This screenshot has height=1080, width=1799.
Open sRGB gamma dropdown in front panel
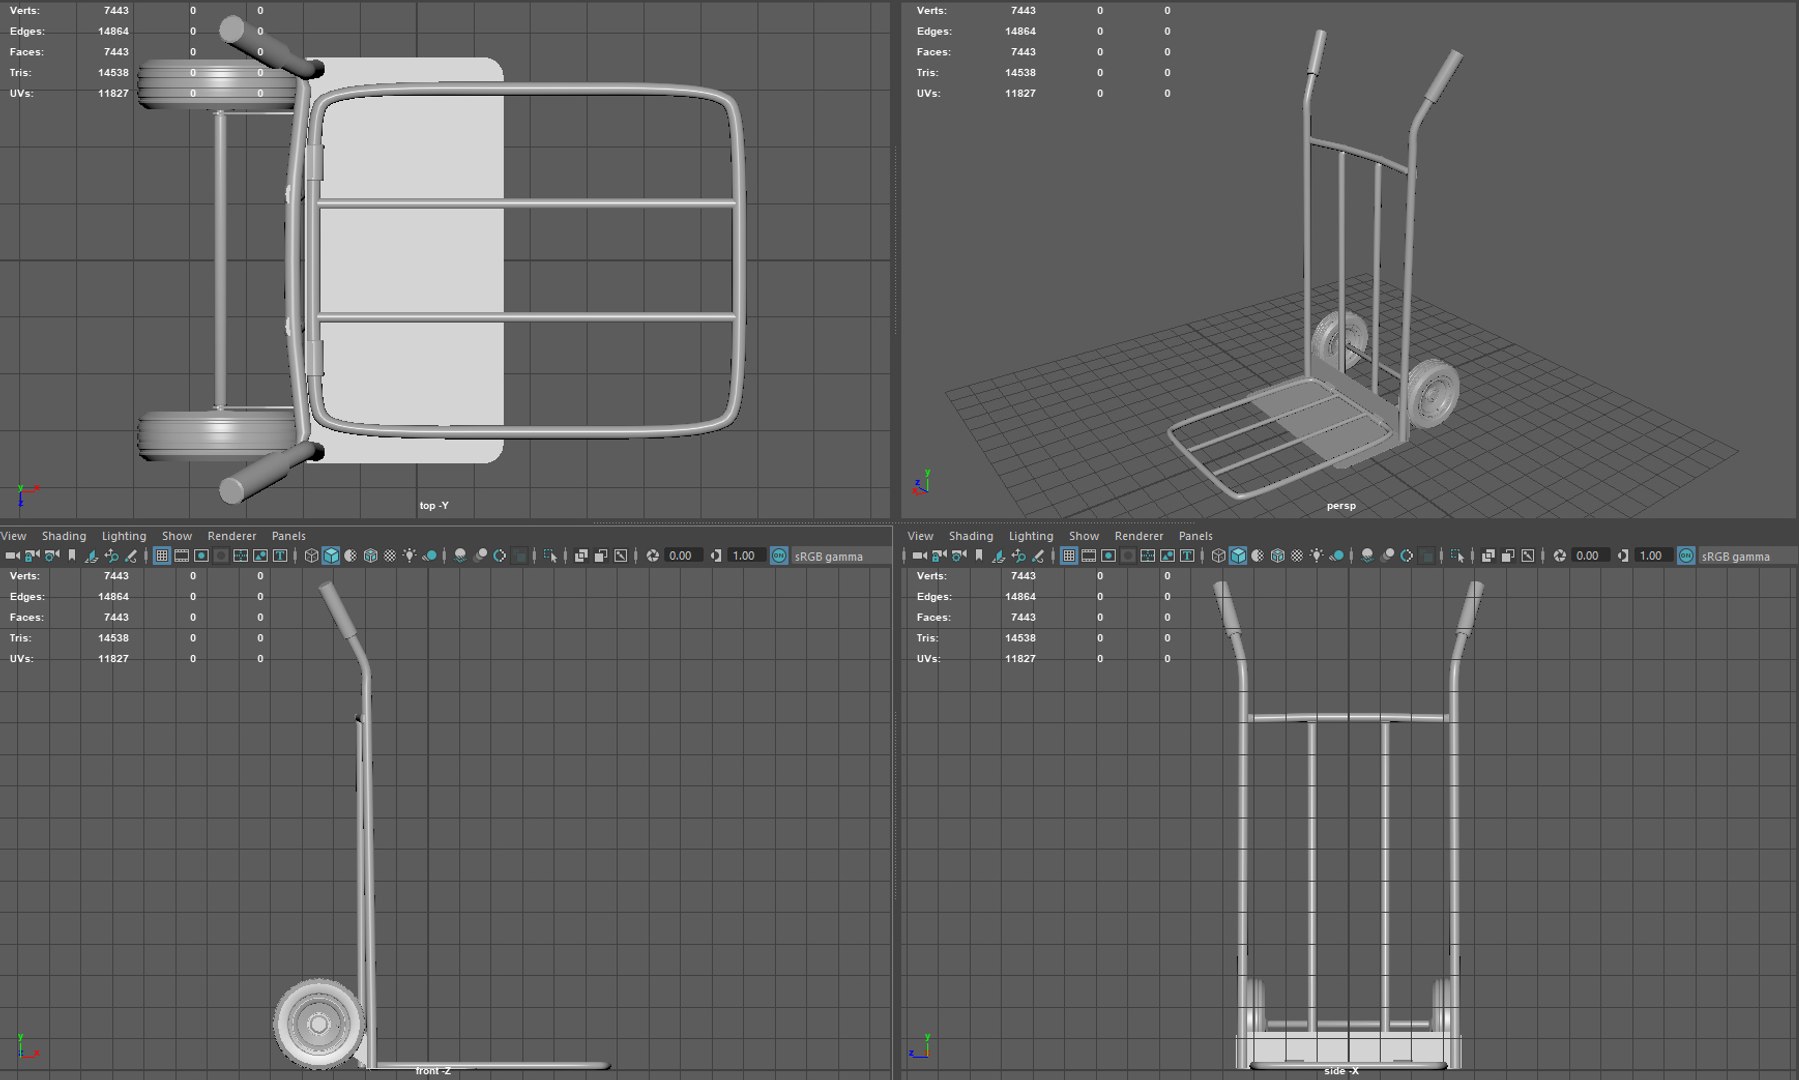click(x=828, y=557)
